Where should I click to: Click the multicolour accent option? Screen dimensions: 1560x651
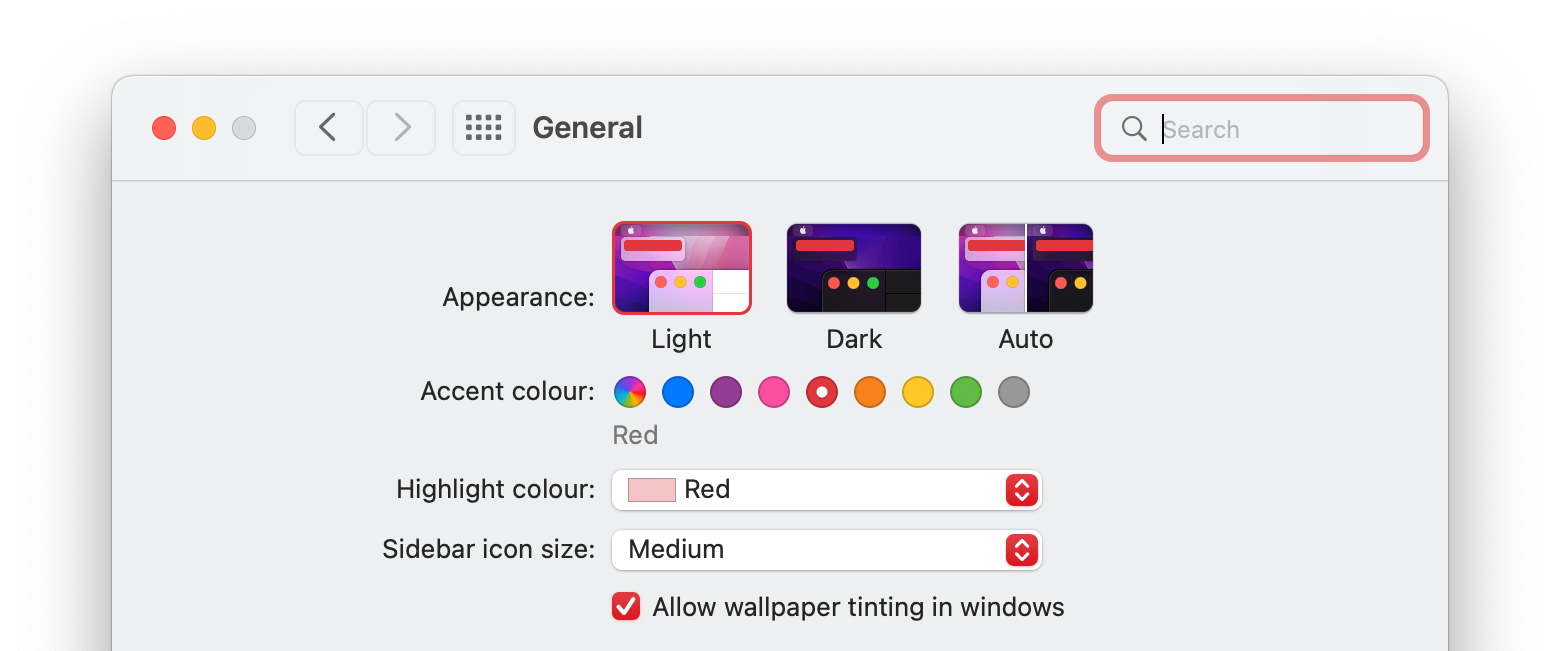pos(630,392)
